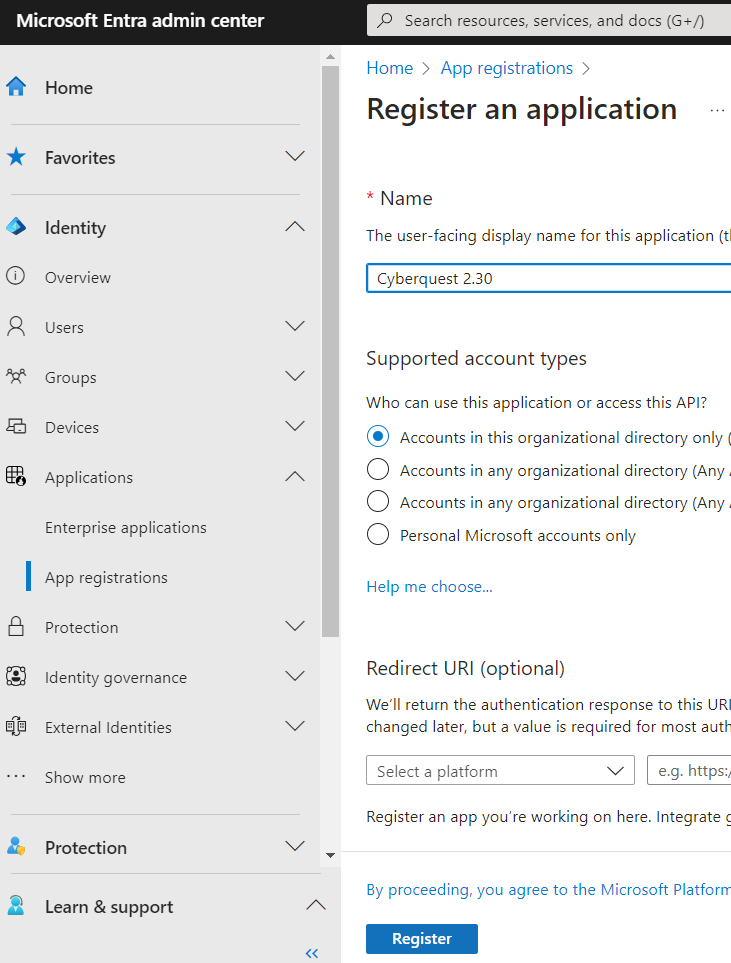The width and height of the screenshot is (731, 963).
Task: Click the Devices monitor icon
Action: [x=16, y=426]
